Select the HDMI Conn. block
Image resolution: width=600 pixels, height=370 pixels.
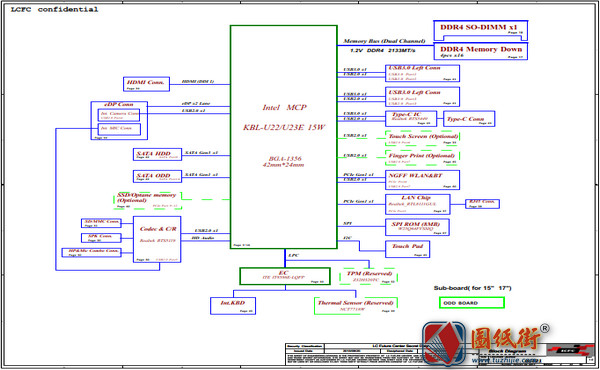pos(146,84)
